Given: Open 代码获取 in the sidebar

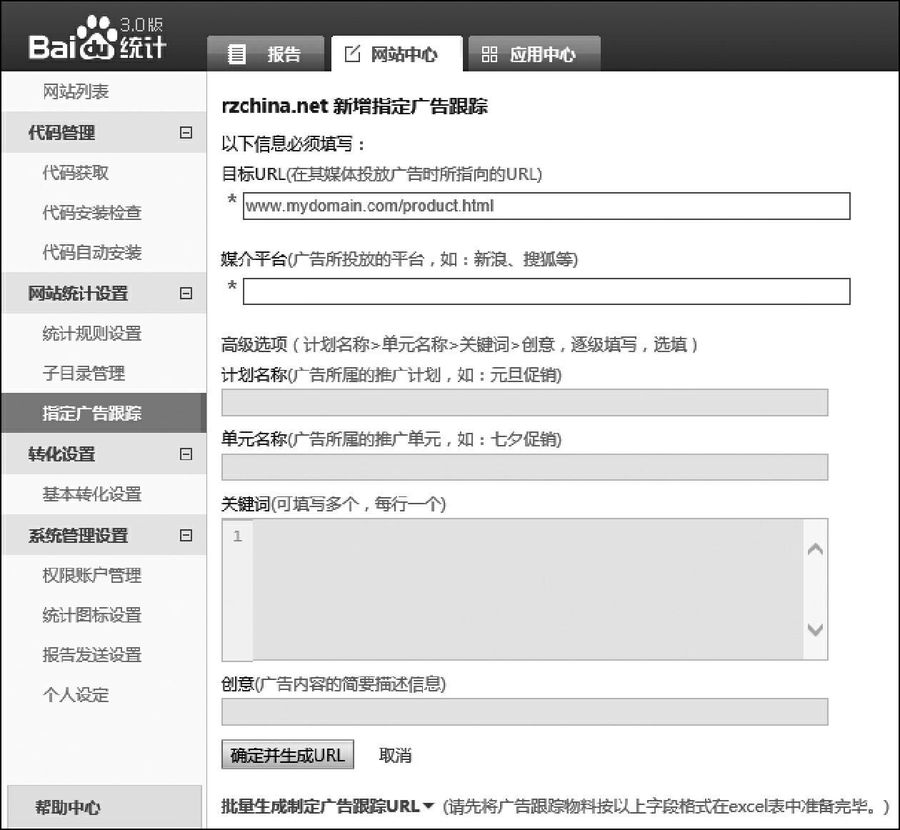Looking at the screenshot, I should (75, 172).
